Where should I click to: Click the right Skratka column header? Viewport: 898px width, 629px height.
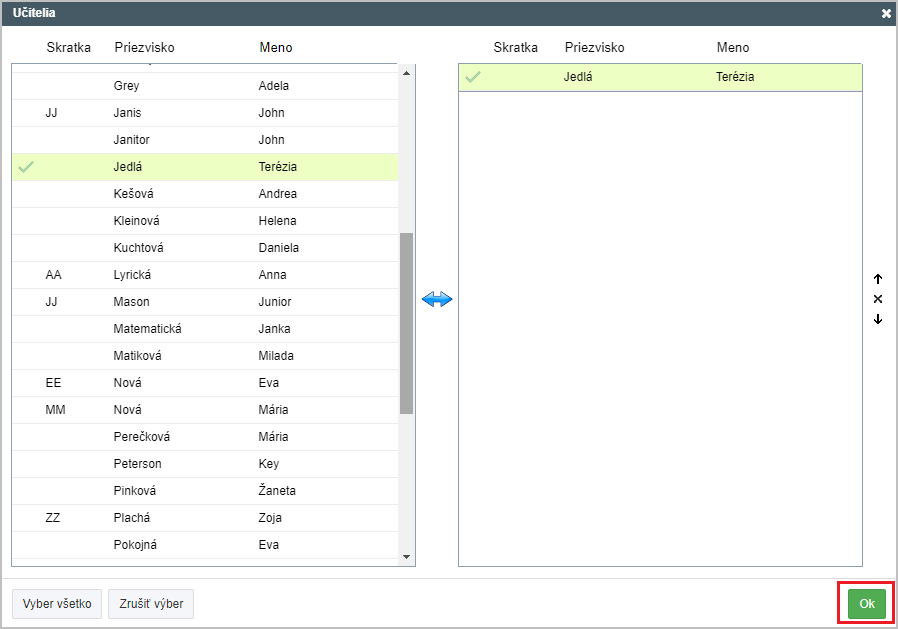point(515,48)
